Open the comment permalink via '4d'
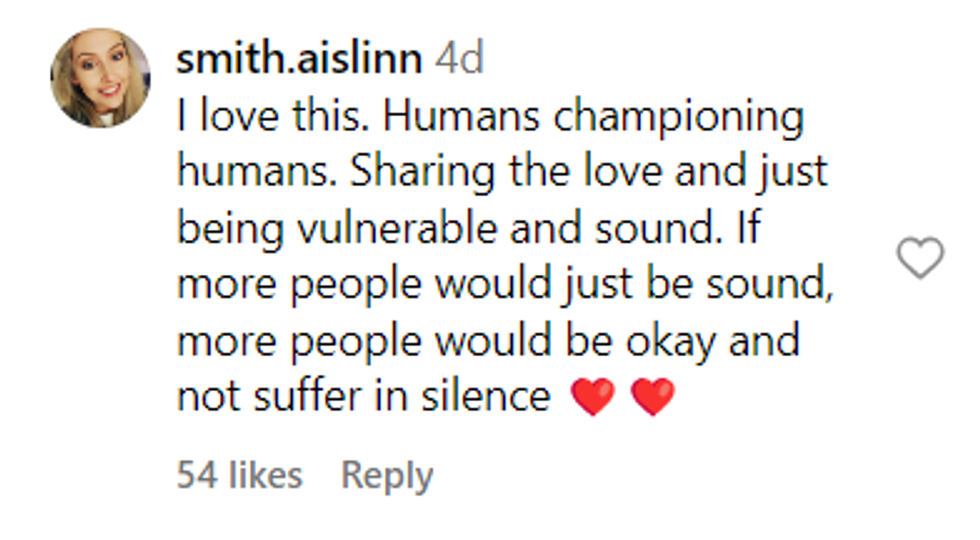 pos(459,60)
